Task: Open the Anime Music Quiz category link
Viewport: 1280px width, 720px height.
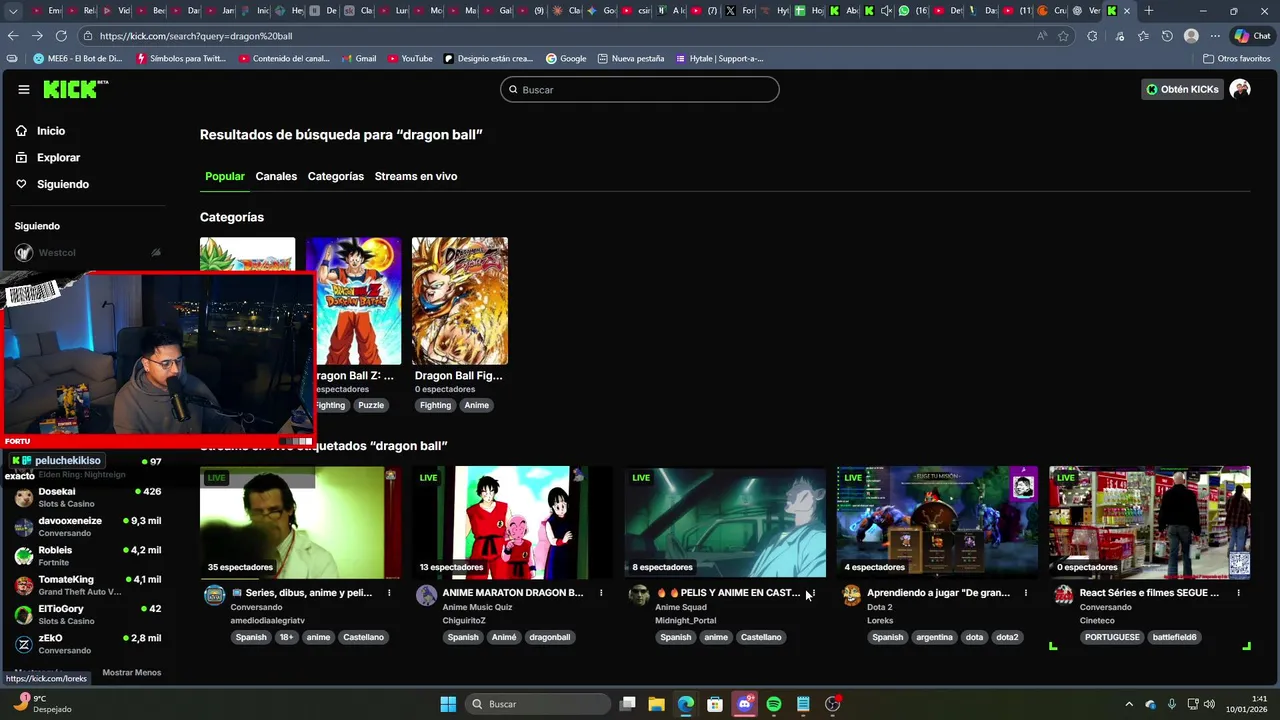Action: 477,607
